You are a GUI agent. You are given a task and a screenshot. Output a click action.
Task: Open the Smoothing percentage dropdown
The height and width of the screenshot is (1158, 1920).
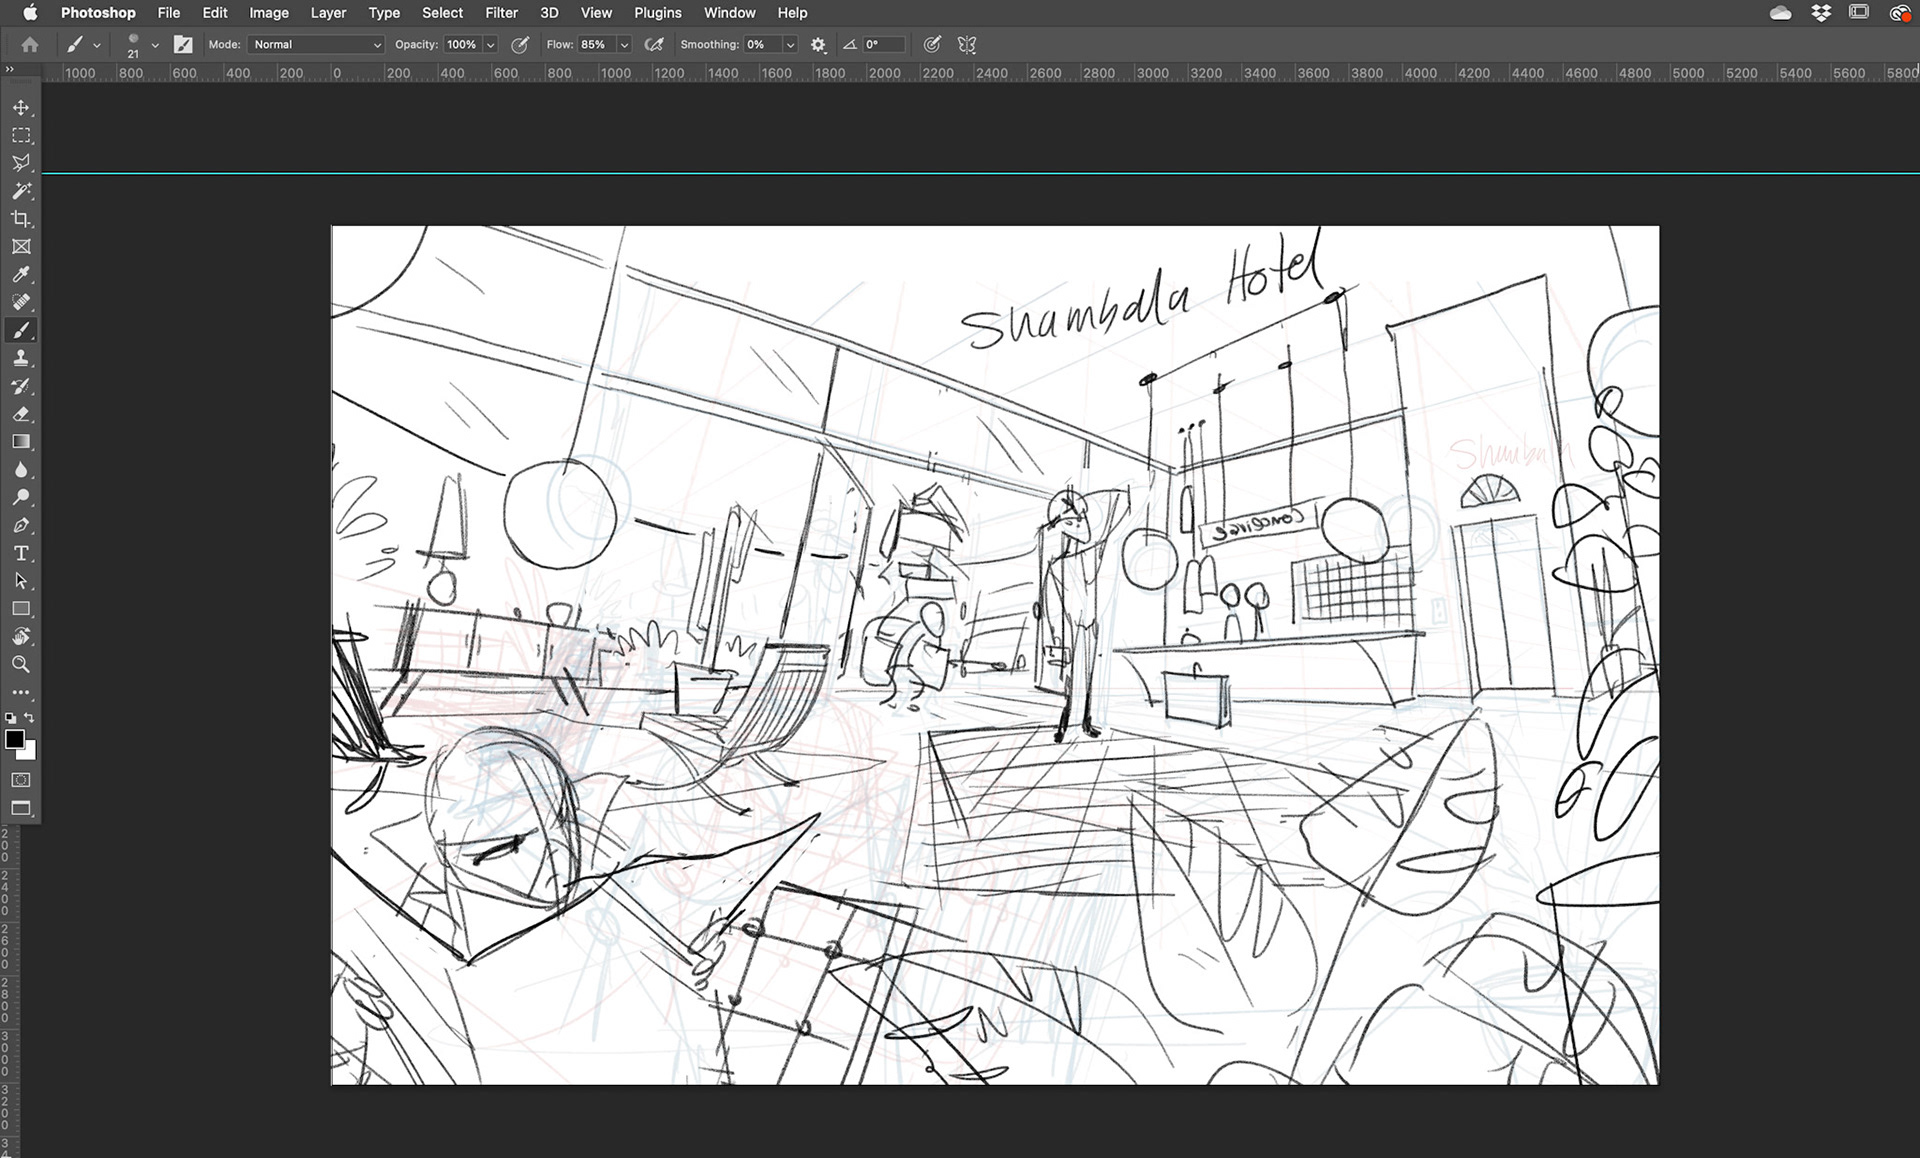790,44
